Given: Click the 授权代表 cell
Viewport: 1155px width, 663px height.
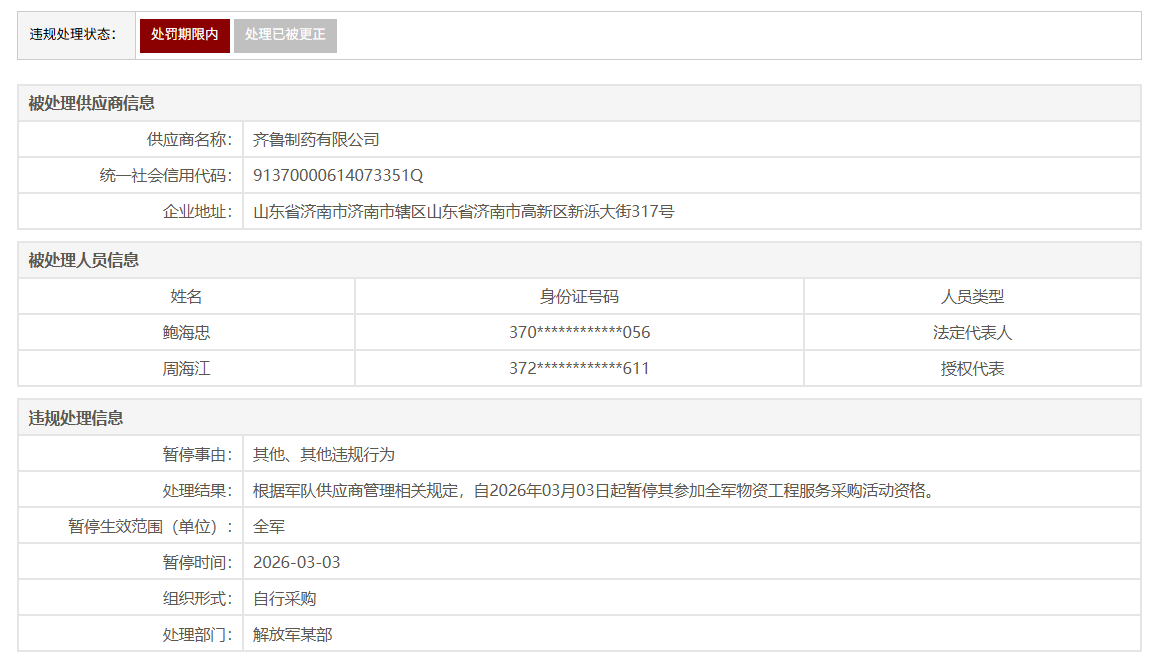Looking at the screenshot, I should (972, 368).
